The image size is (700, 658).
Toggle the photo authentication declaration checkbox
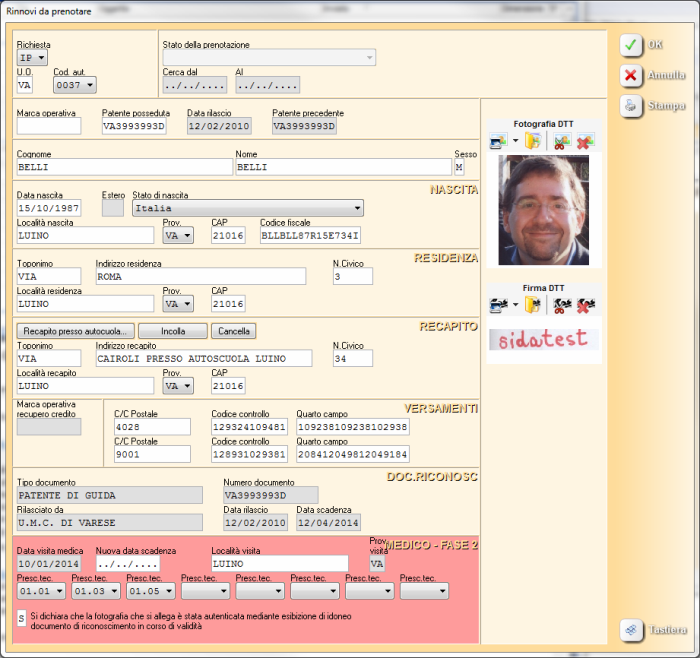(23, 619)
